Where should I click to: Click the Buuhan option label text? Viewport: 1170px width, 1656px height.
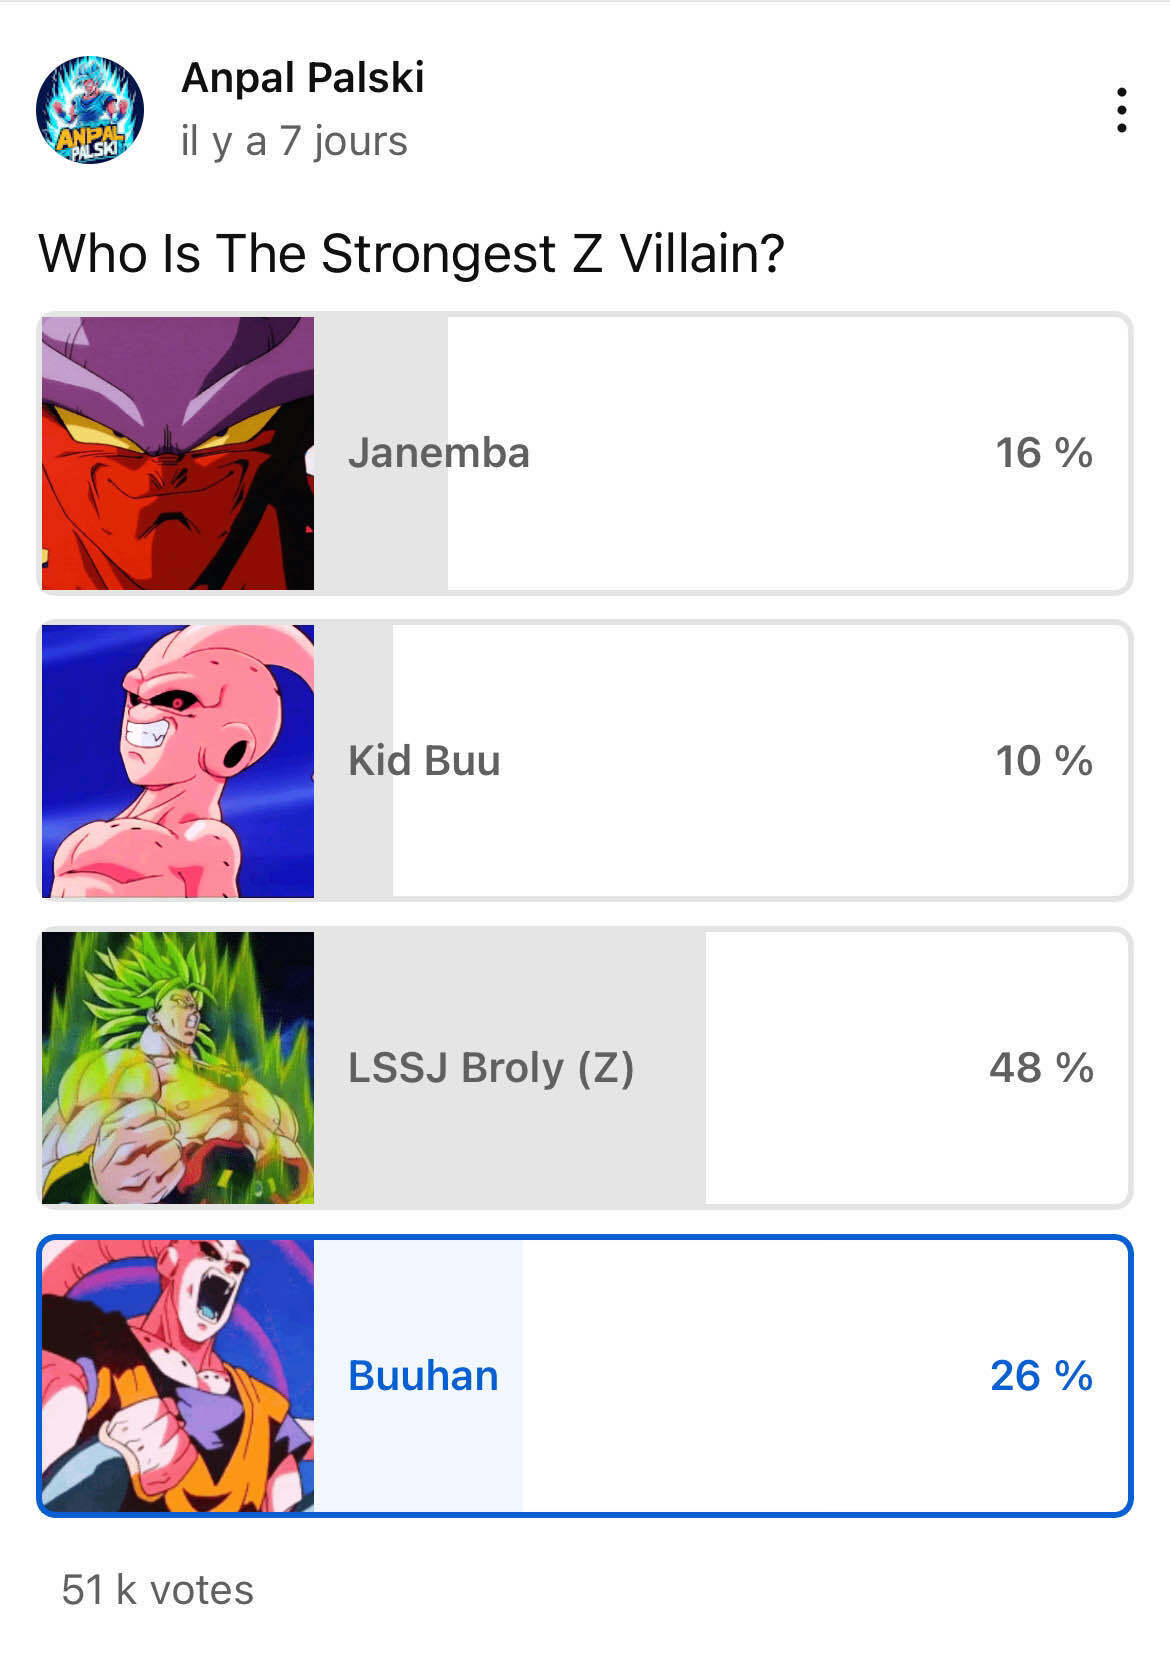click(423, 1376)
